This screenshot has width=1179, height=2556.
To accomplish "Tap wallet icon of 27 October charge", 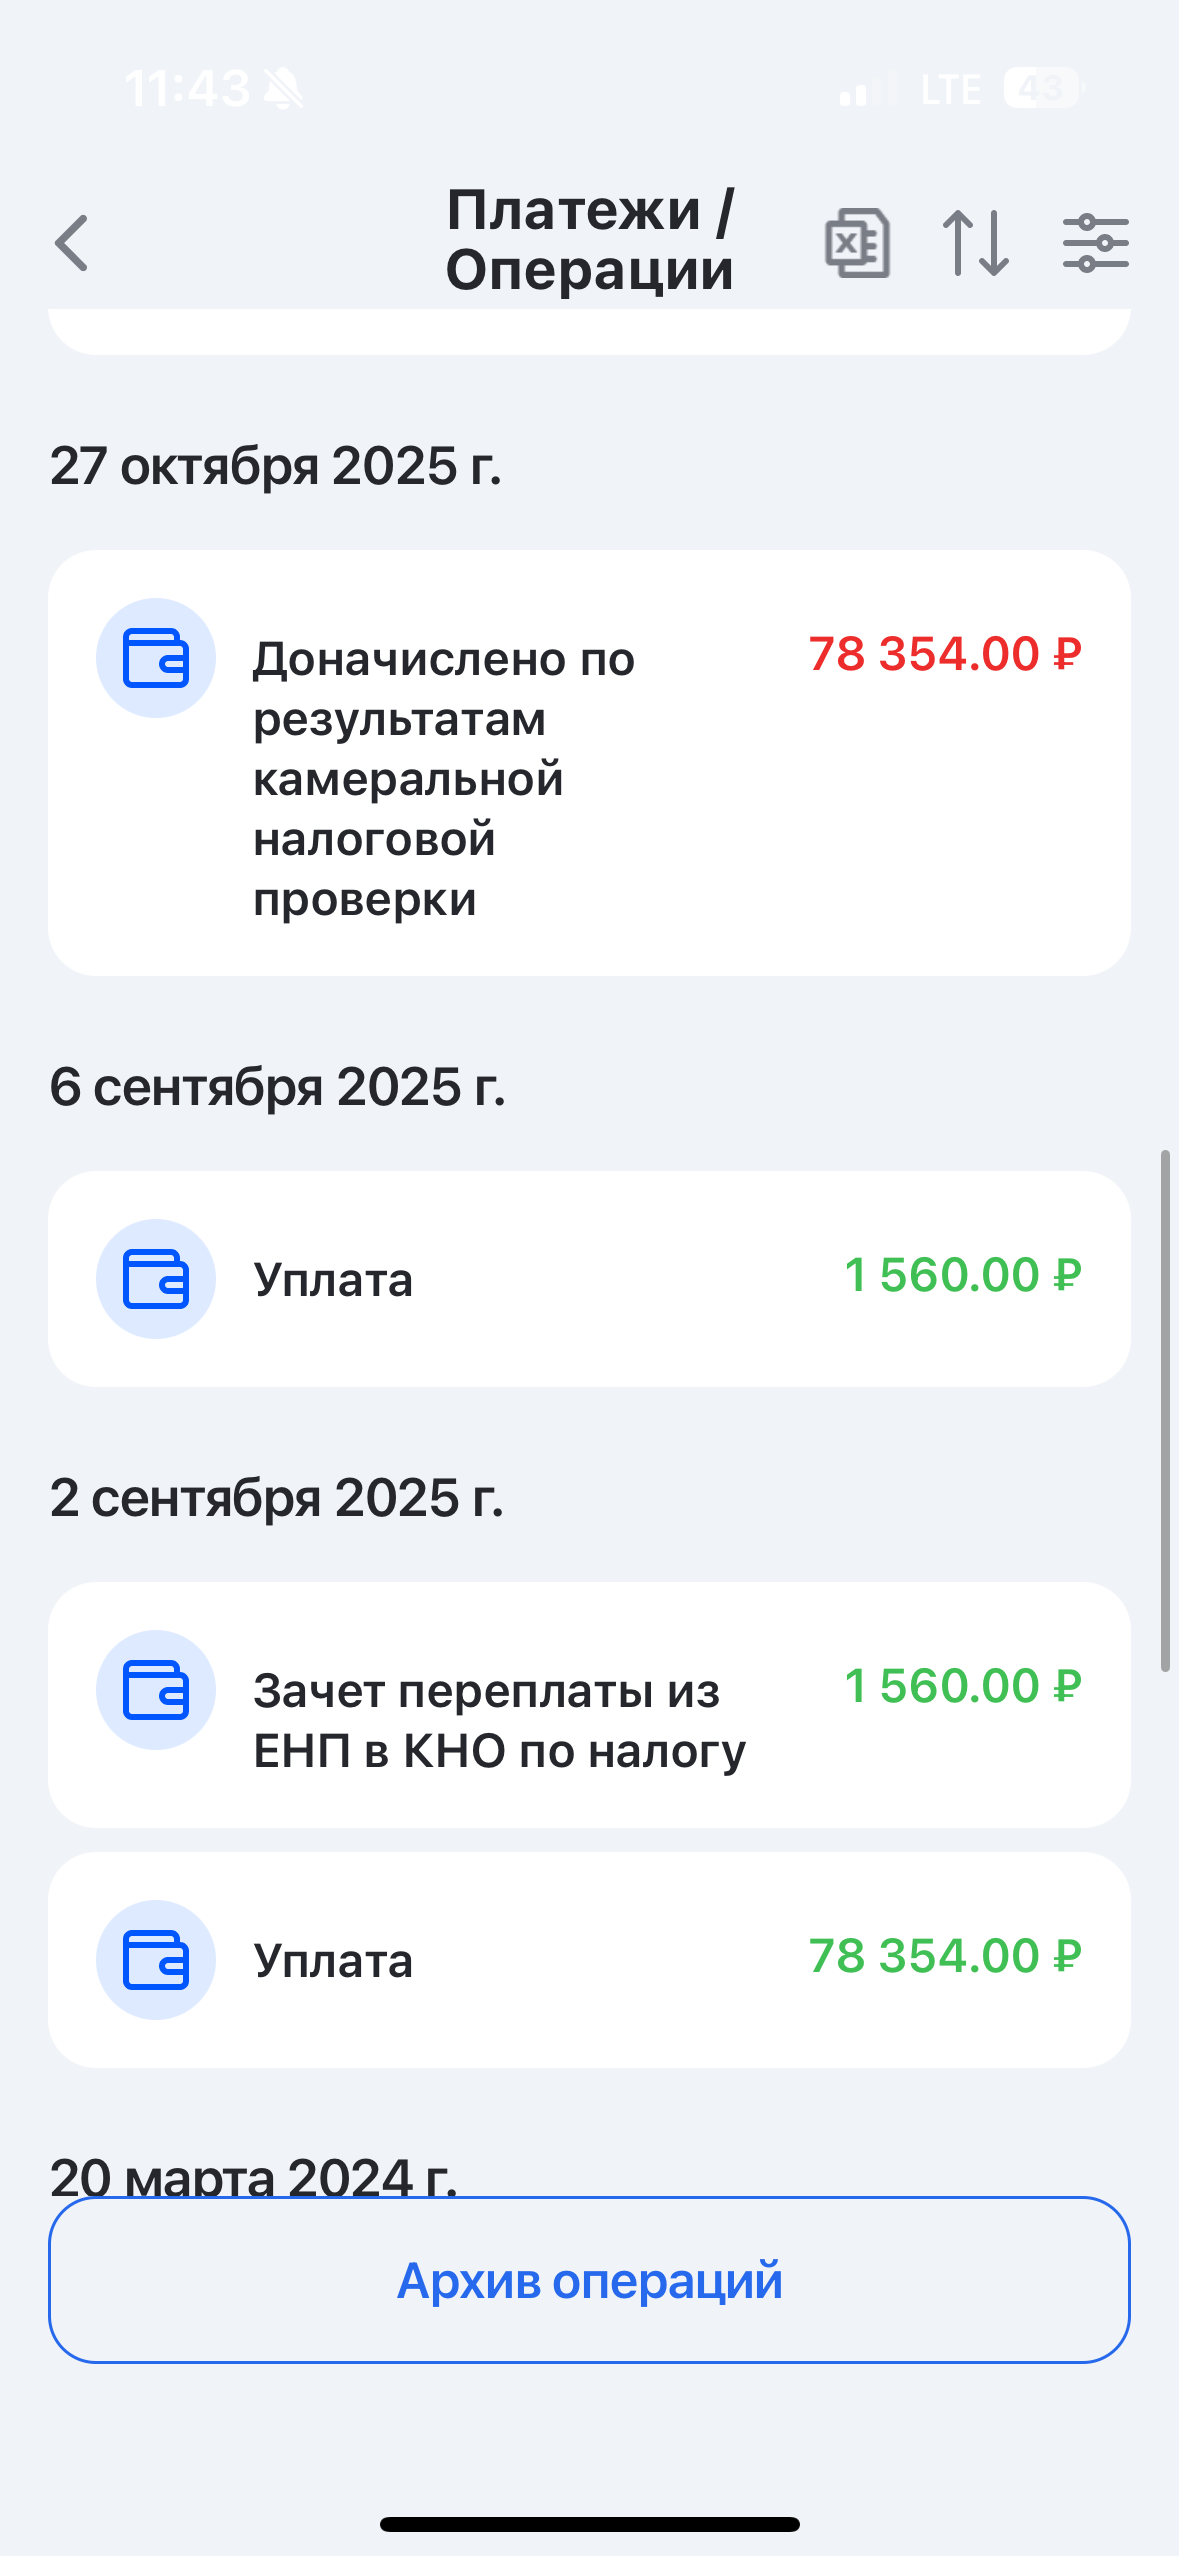I will click(156, 658).
